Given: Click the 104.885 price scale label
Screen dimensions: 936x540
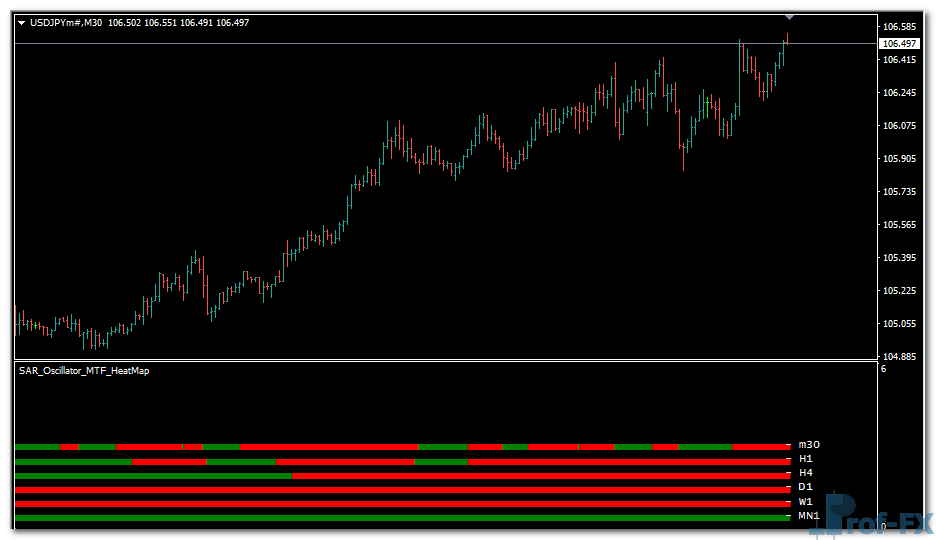Looking at the screenshot, I should pyautogui.click(x=900, y=357).
